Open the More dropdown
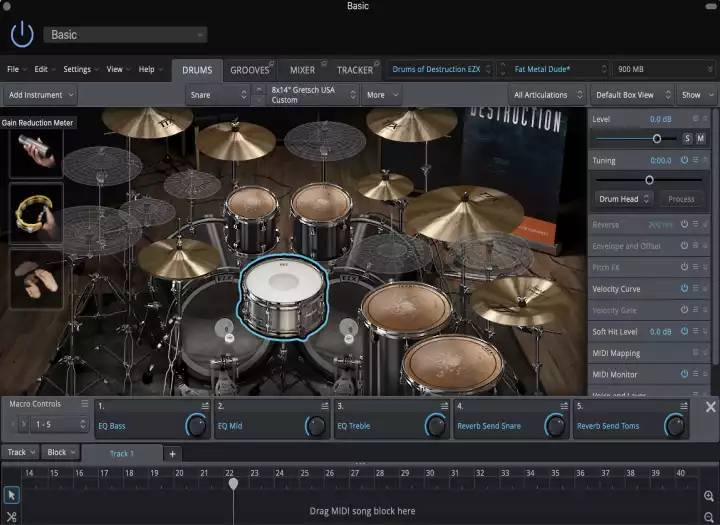The height and width of the screenshot is (525, 720). coord(382,95)
